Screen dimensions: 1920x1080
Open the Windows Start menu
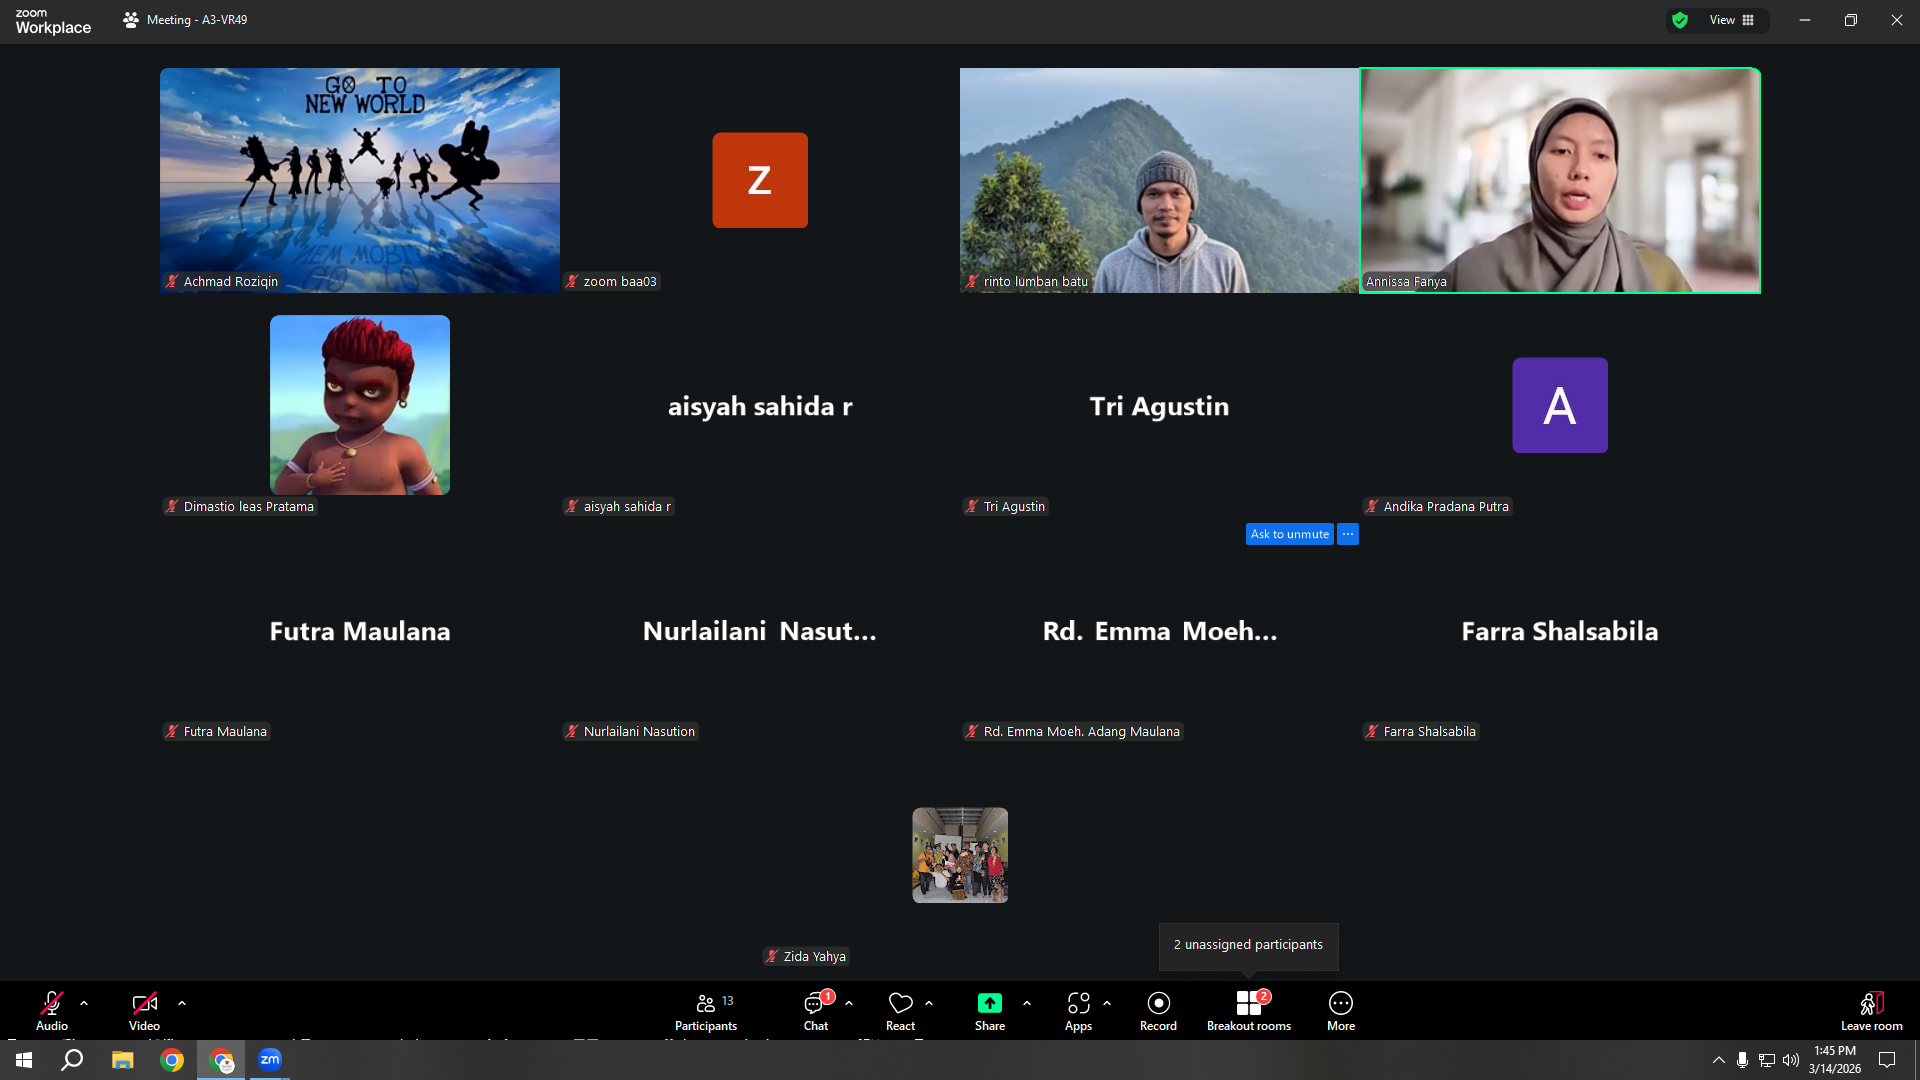(24, 1060)
